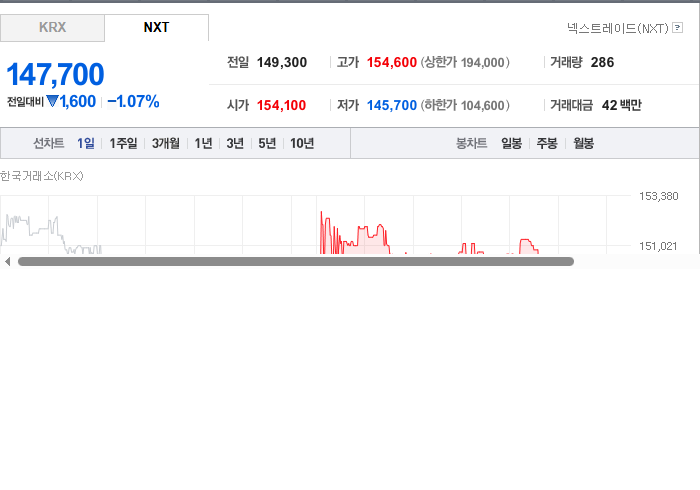Show the 1주일 line chart
The height and width of the screenshot is (490, 700).
123,143
